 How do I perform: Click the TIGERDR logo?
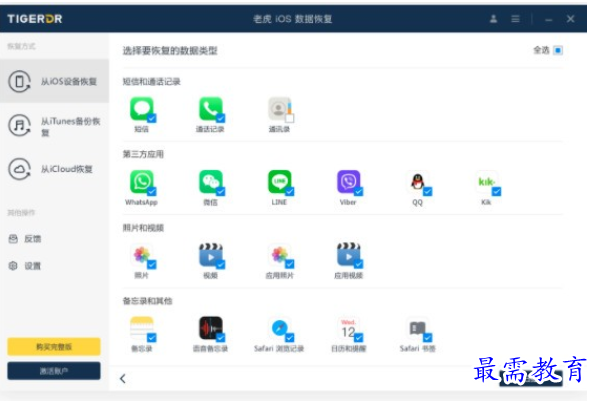[35, 19]
